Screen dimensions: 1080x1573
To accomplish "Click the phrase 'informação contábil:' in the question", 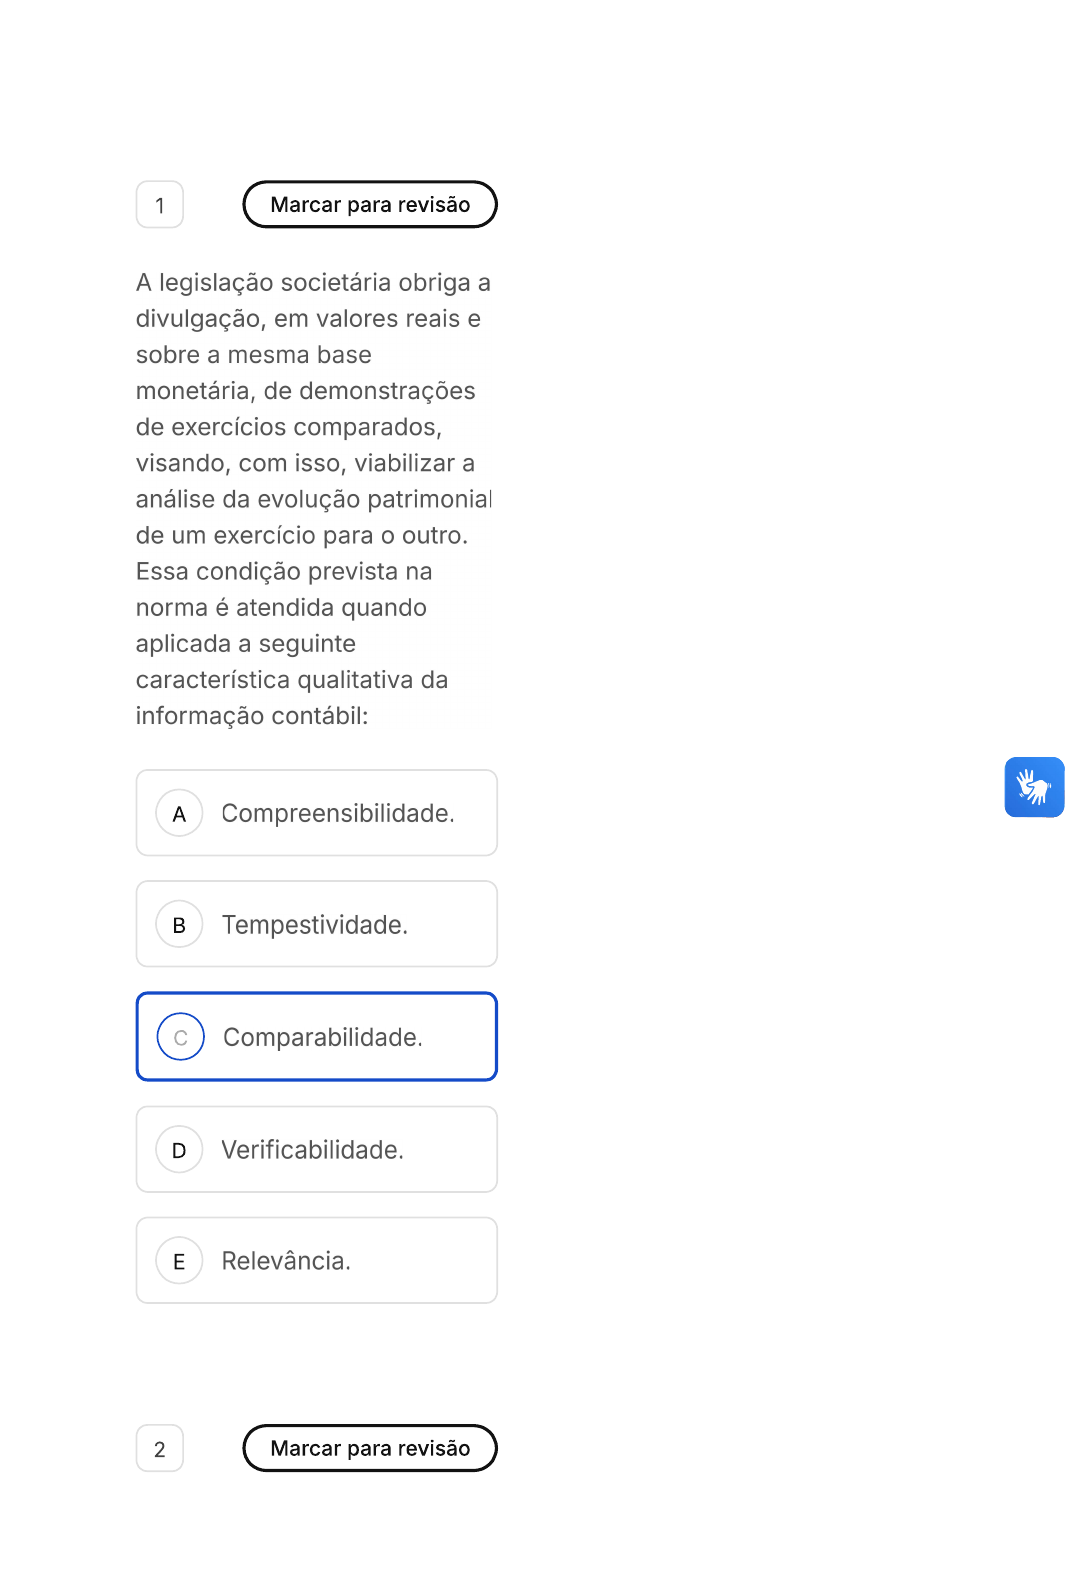I will (x=252, y=716).
